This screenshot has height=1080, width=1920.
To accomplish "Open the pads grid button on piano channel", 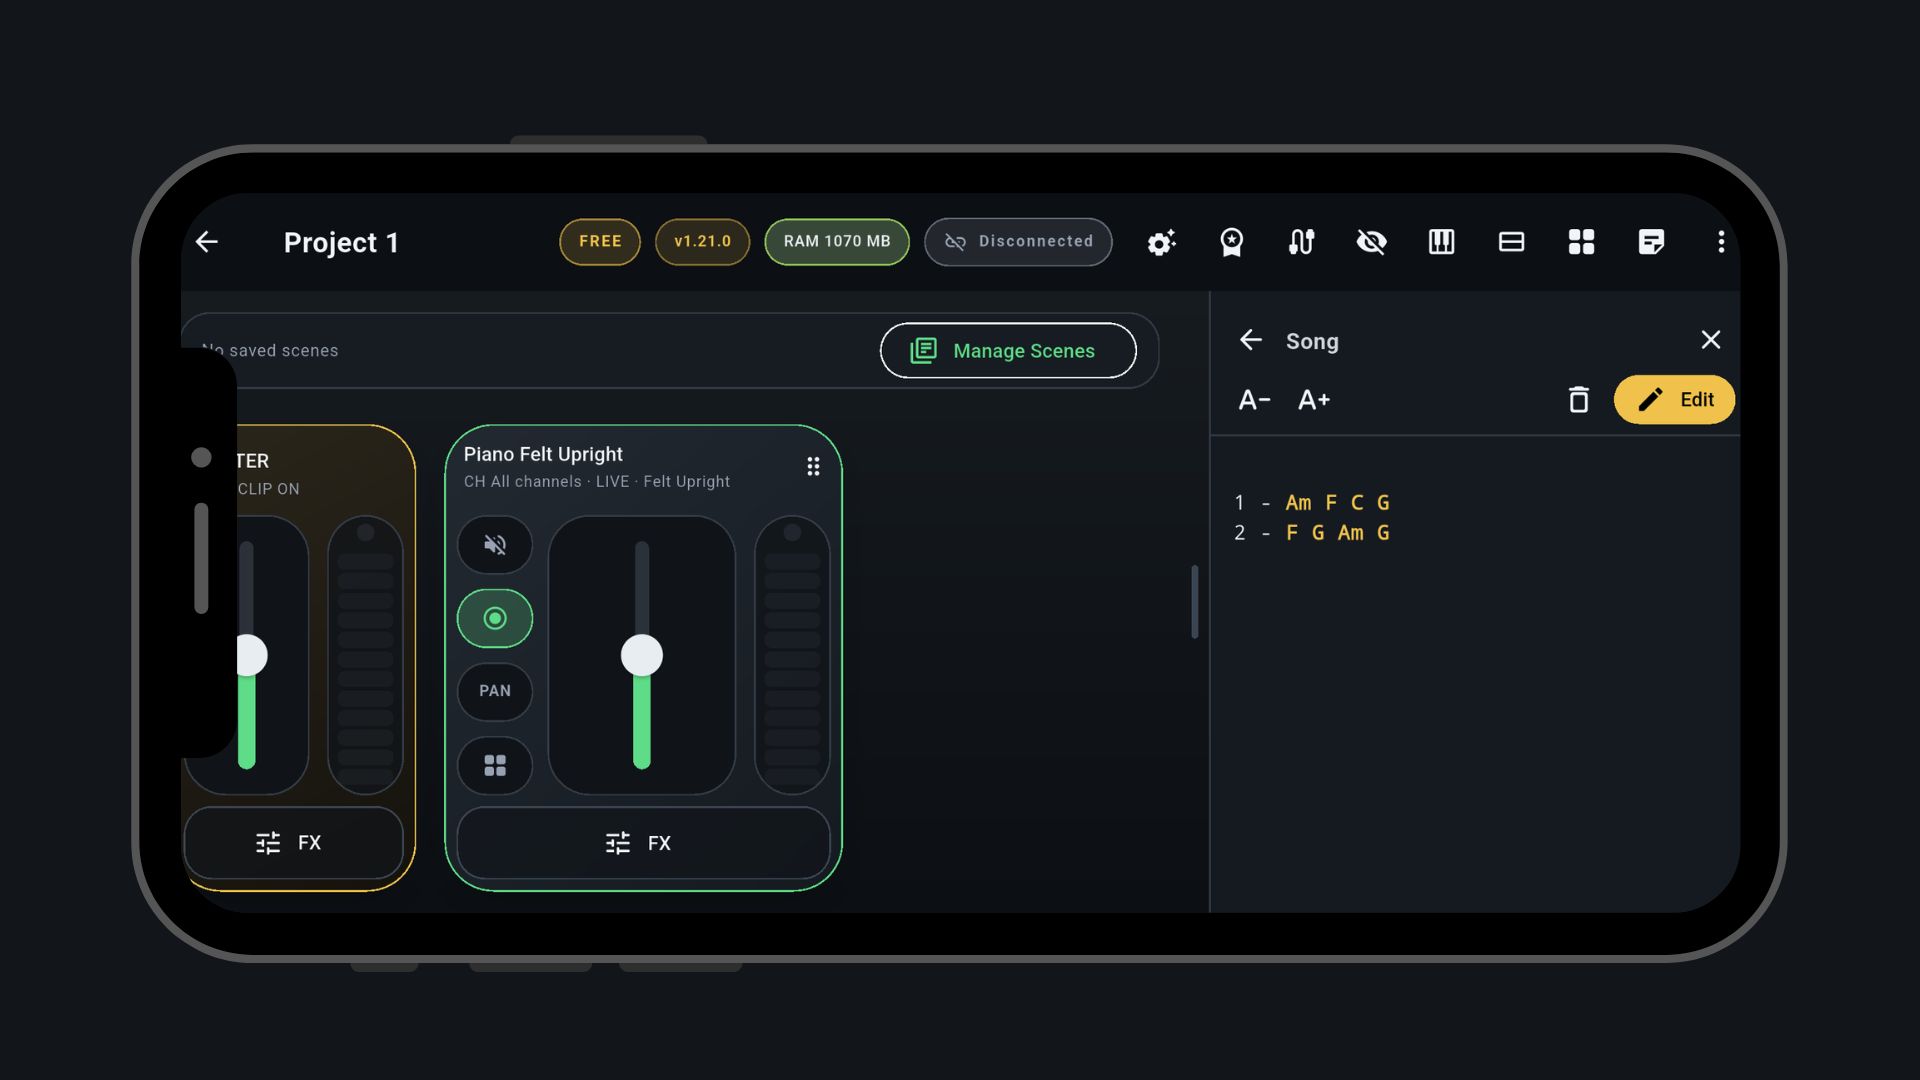I will point(495,766).
